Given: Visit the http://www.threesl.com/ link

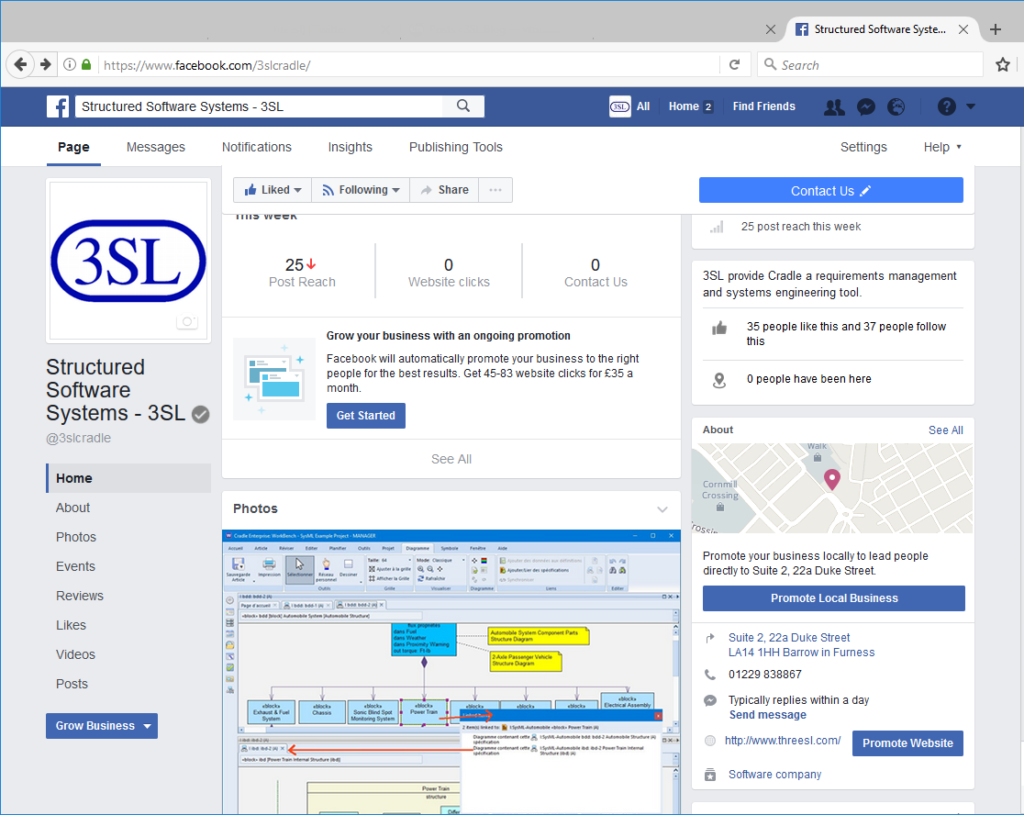Looking at the screenshot, I should click(x=782, y=740).
